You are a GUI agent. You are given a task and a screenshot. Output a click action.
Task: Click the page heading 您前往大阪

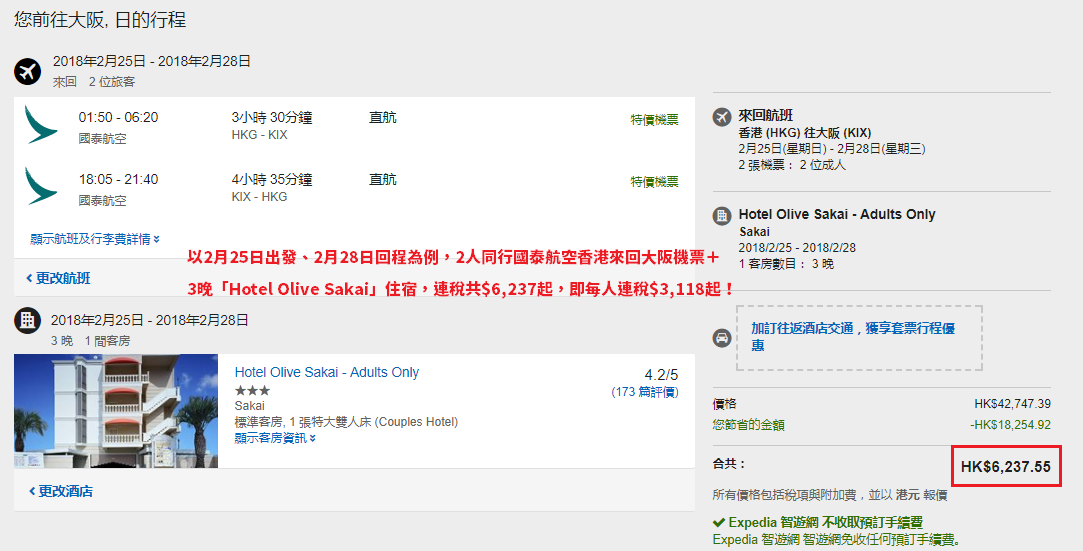[x=100, y=19]
